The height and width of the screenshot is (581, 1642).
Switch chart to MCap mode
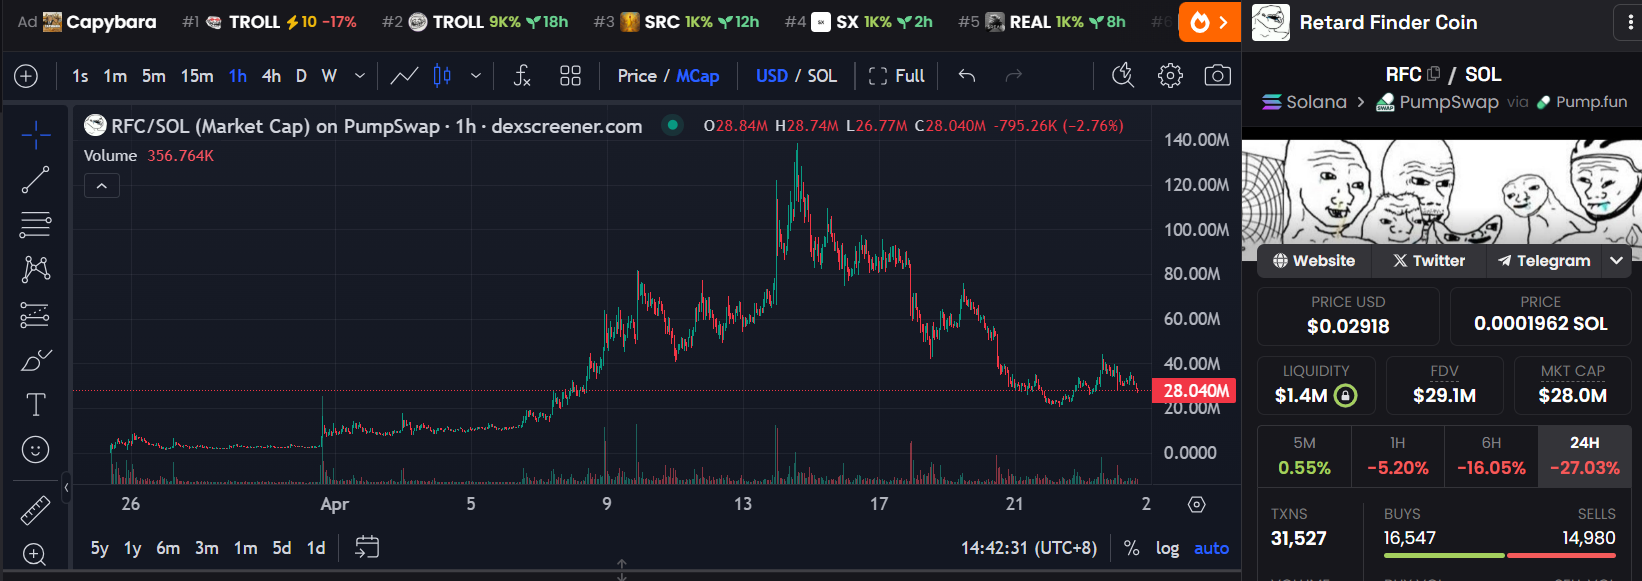point(697,76)
